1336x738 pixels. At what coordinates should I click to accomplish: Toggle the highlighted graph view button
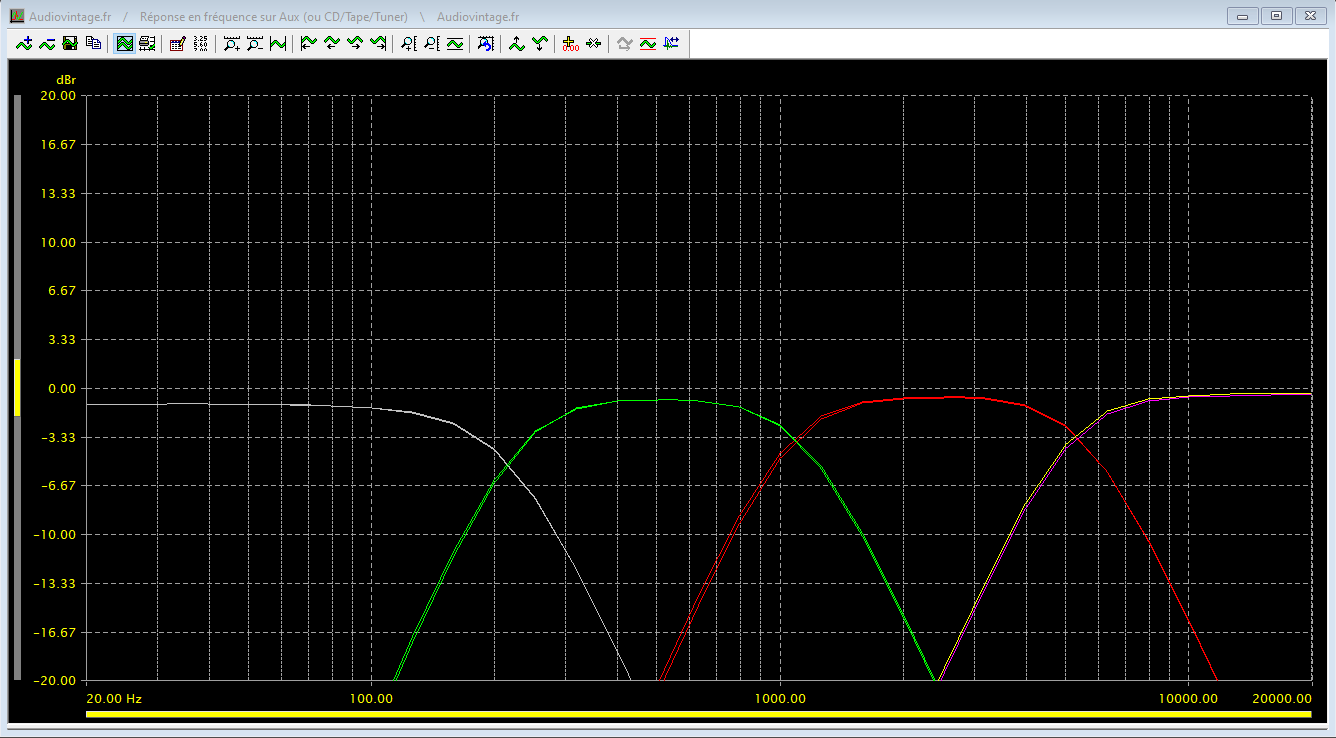point(124,43)
